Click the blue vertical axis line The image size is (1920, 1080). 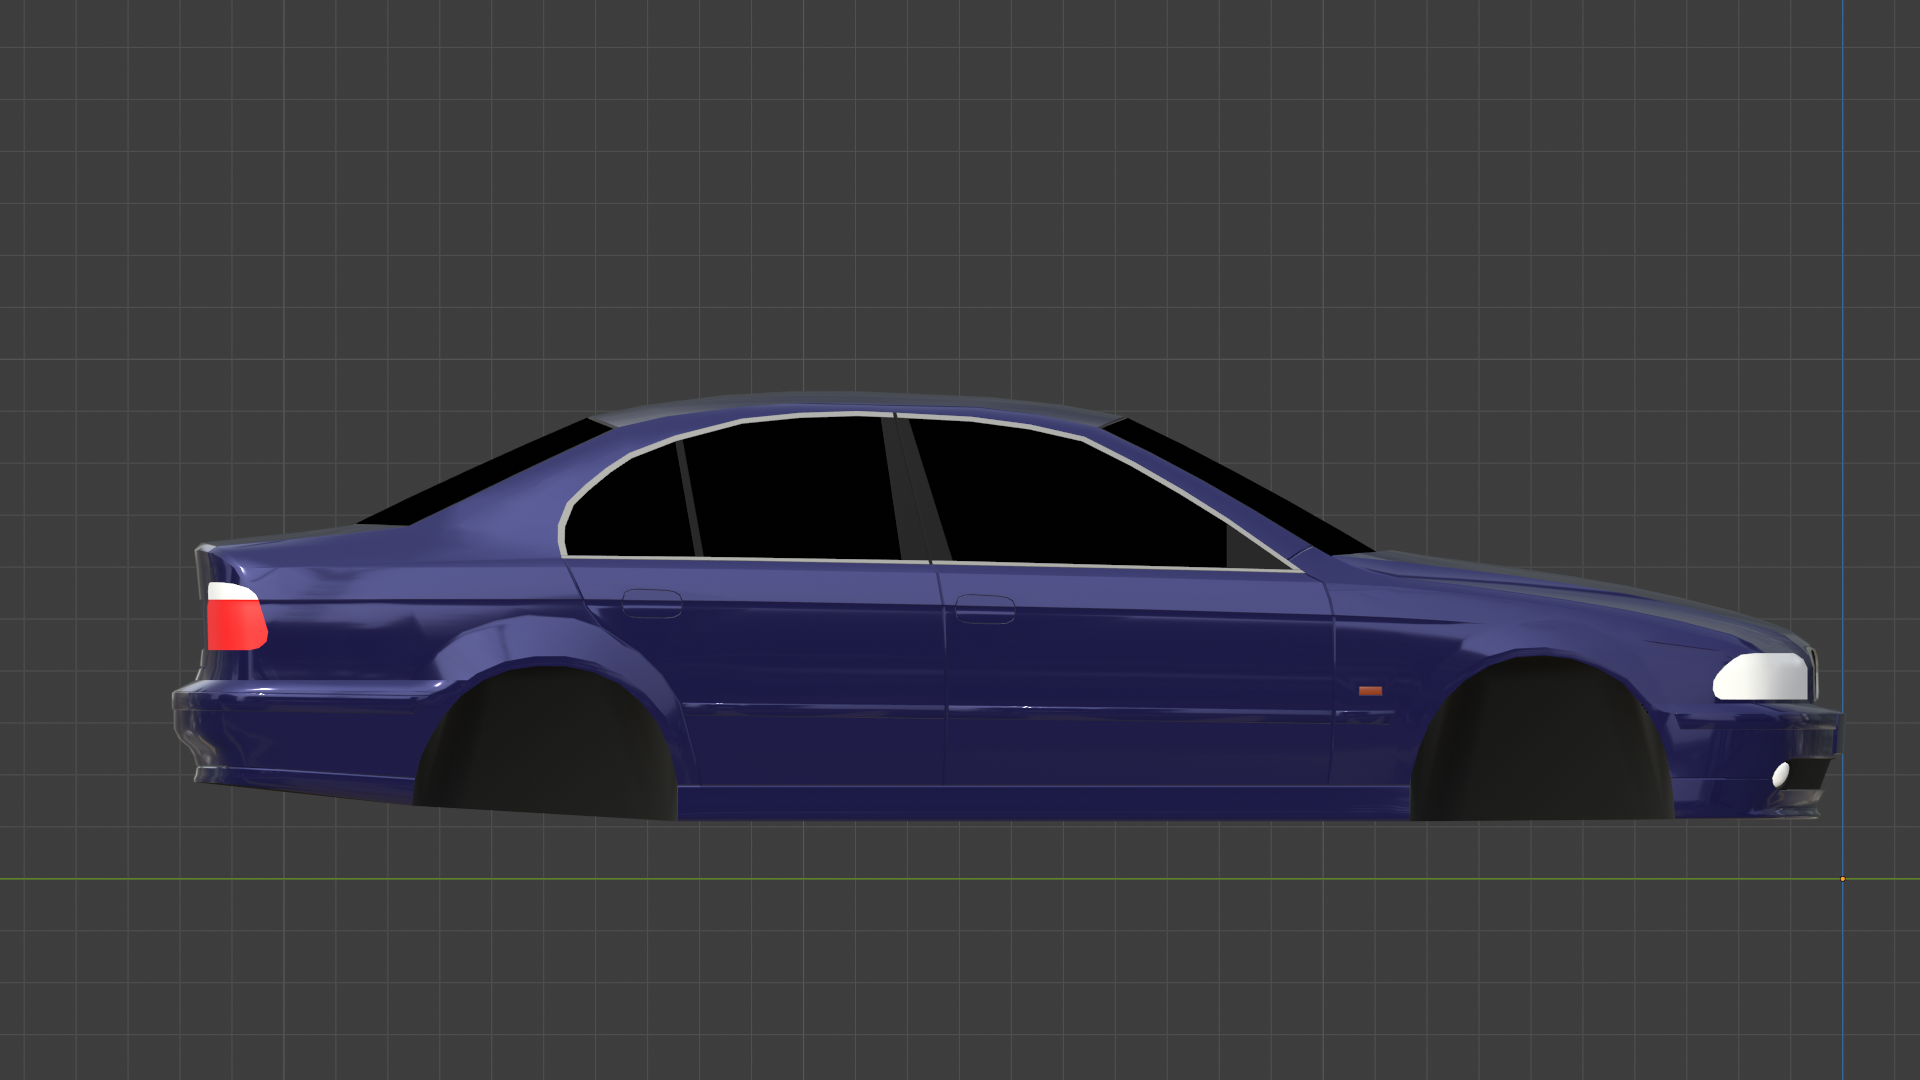[1842, 300]
